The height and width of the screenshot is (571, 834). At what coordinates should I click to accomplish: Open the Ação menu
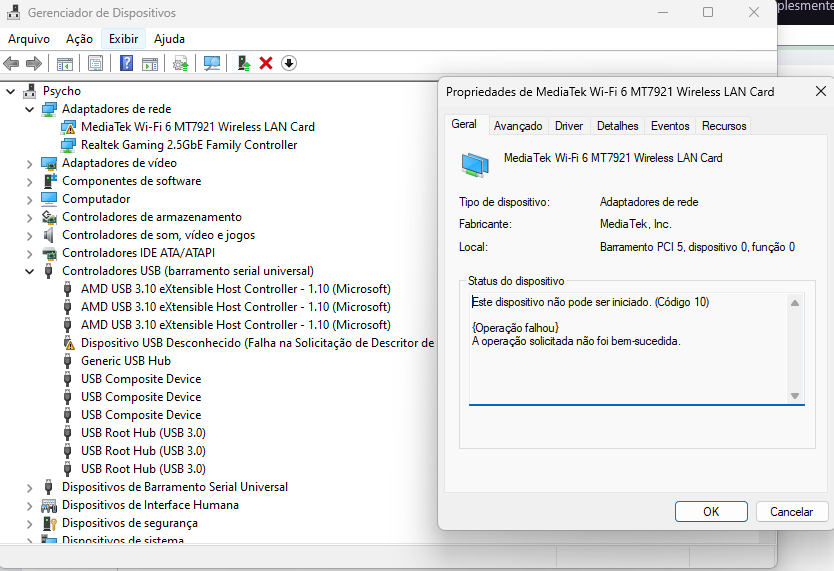click(x=79, y=39)
